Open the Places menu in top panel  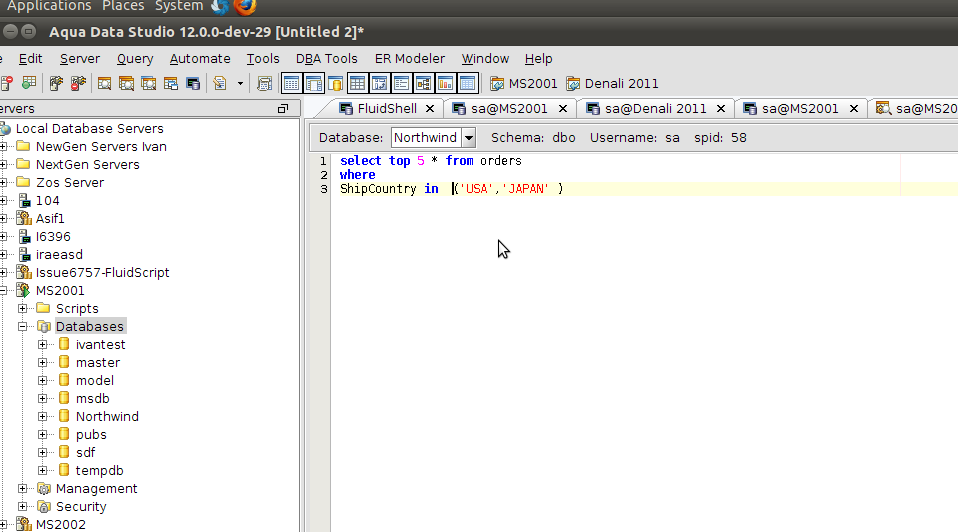click(123, 6)
